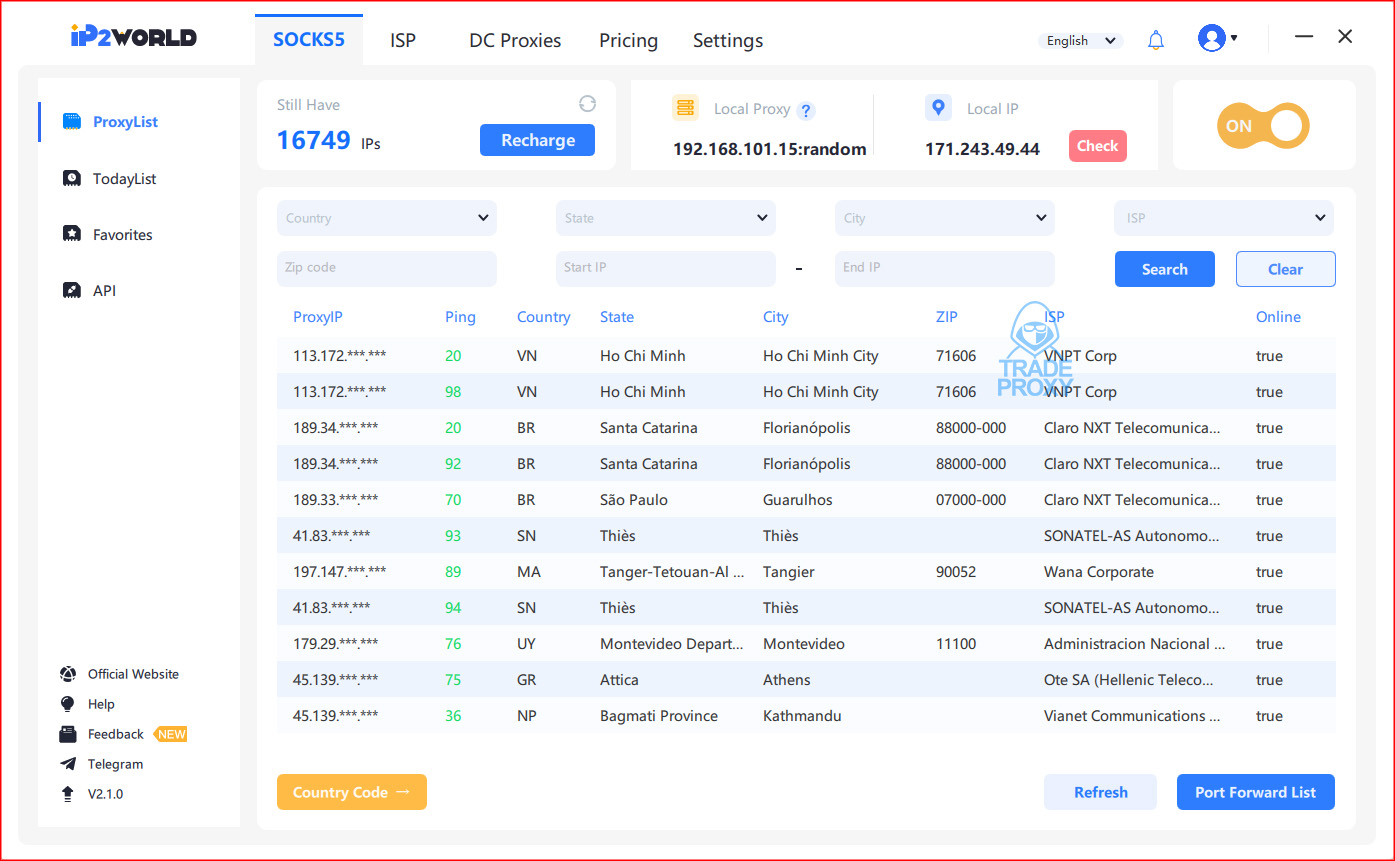Image resolution: width=1395 pixels, height=861 pixels.
Task: Expand the caret beside the user avatar
Action: click(x=1234, y=39)
